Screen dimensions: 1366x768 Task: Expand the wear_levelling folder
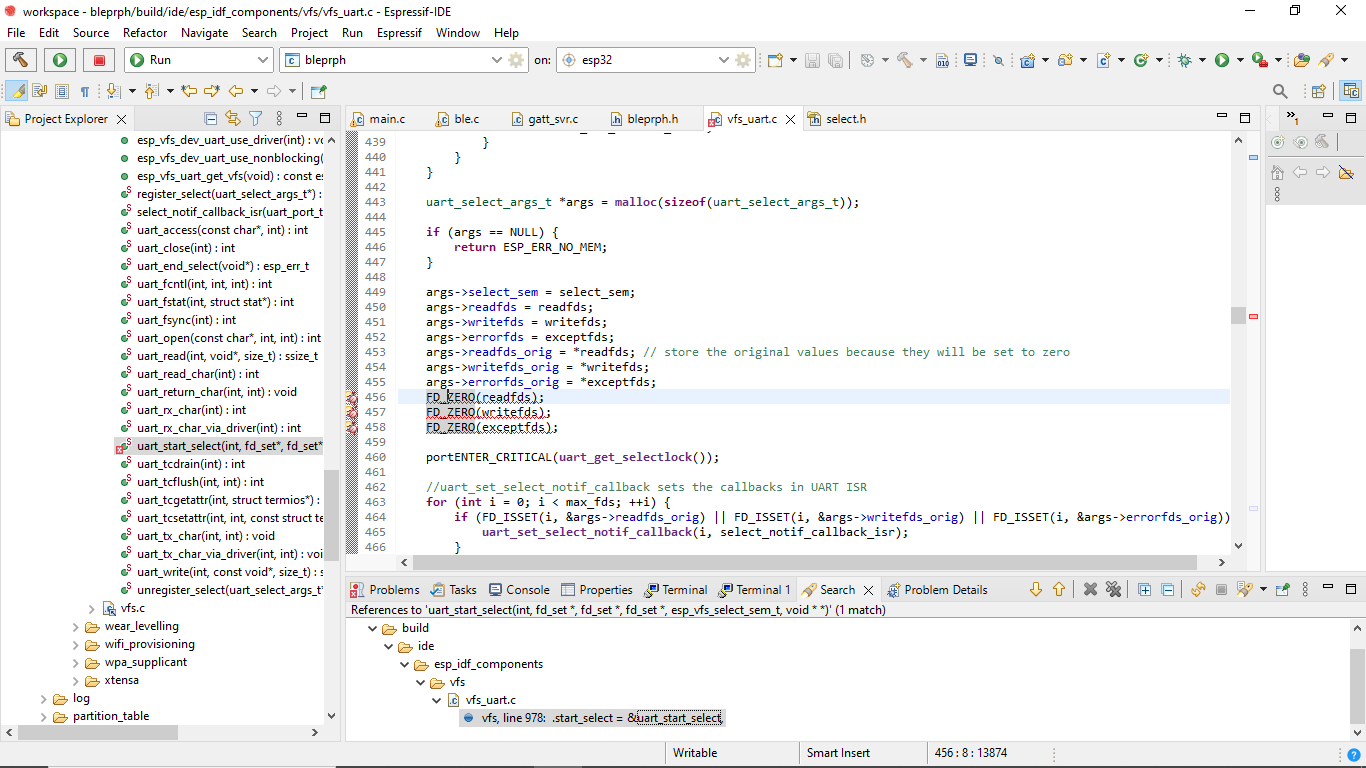[76, 626]
